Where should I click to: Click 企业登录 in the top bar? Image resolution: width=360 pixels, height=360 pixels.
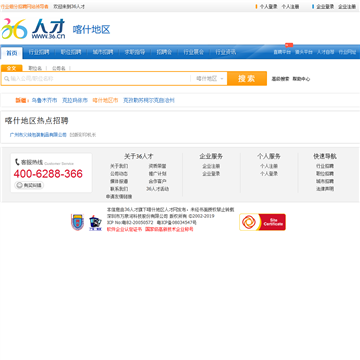325,6
